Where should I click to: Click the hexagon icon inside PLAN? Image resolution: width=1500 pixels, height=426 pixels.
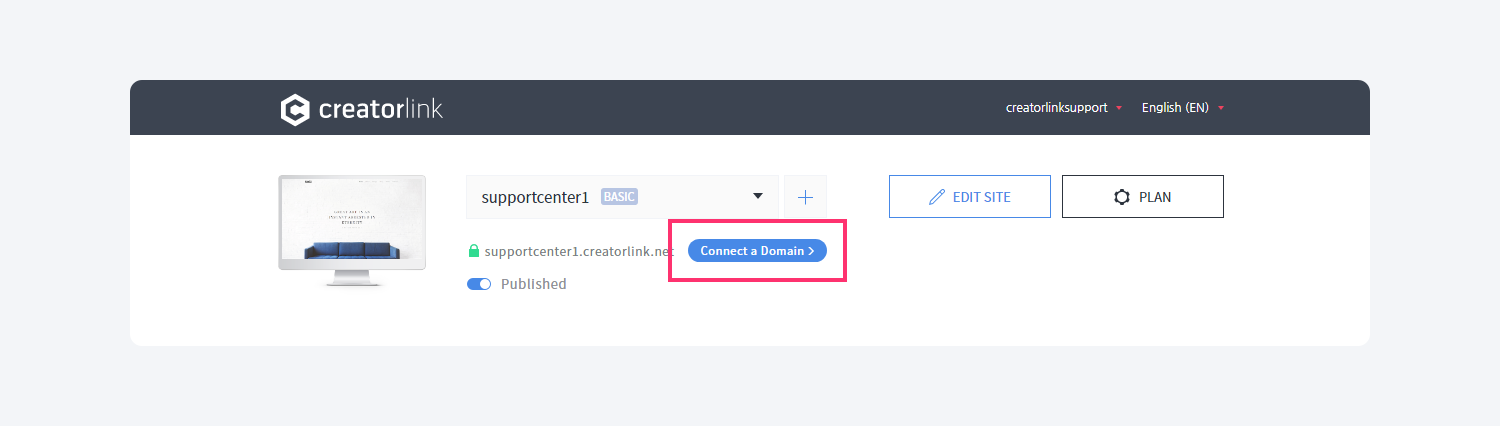click(x=1122, y=197)
